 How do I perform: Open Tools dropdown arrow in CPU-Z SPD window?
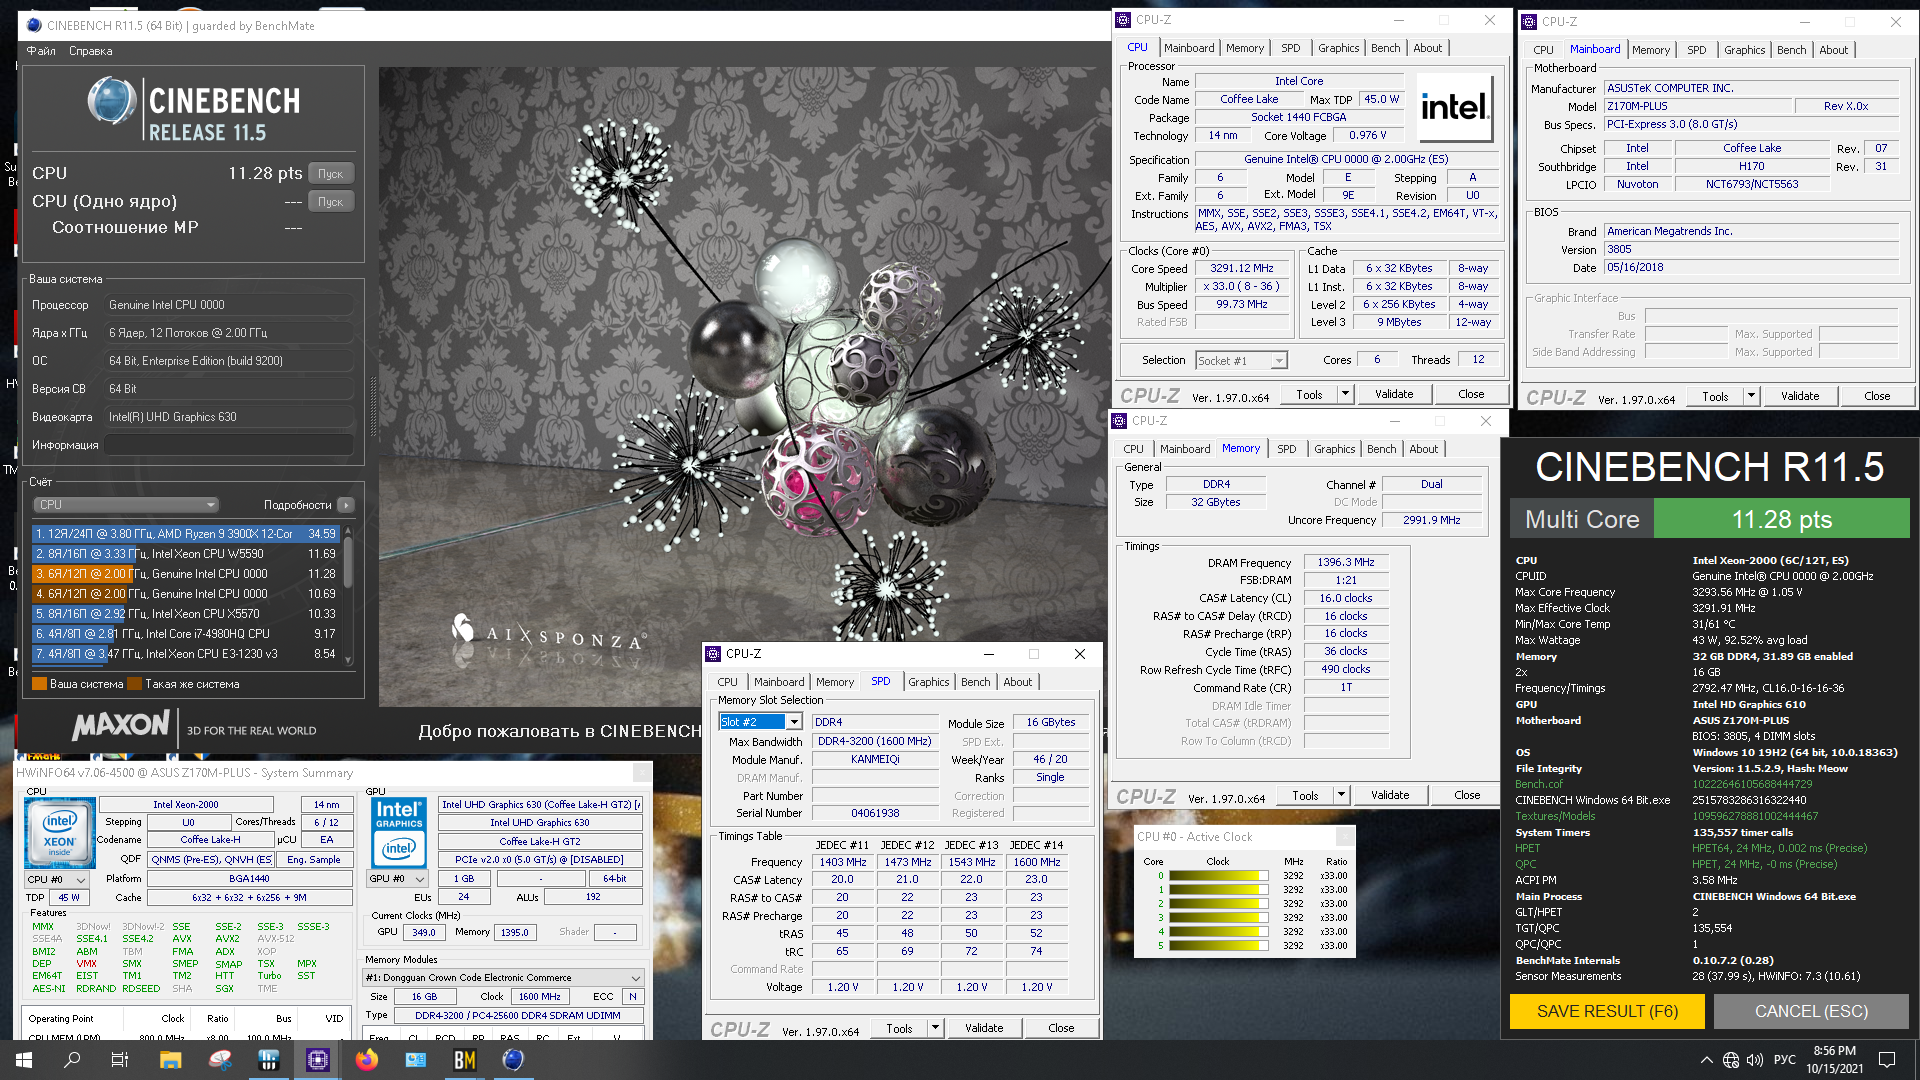tap(935, 1027)
